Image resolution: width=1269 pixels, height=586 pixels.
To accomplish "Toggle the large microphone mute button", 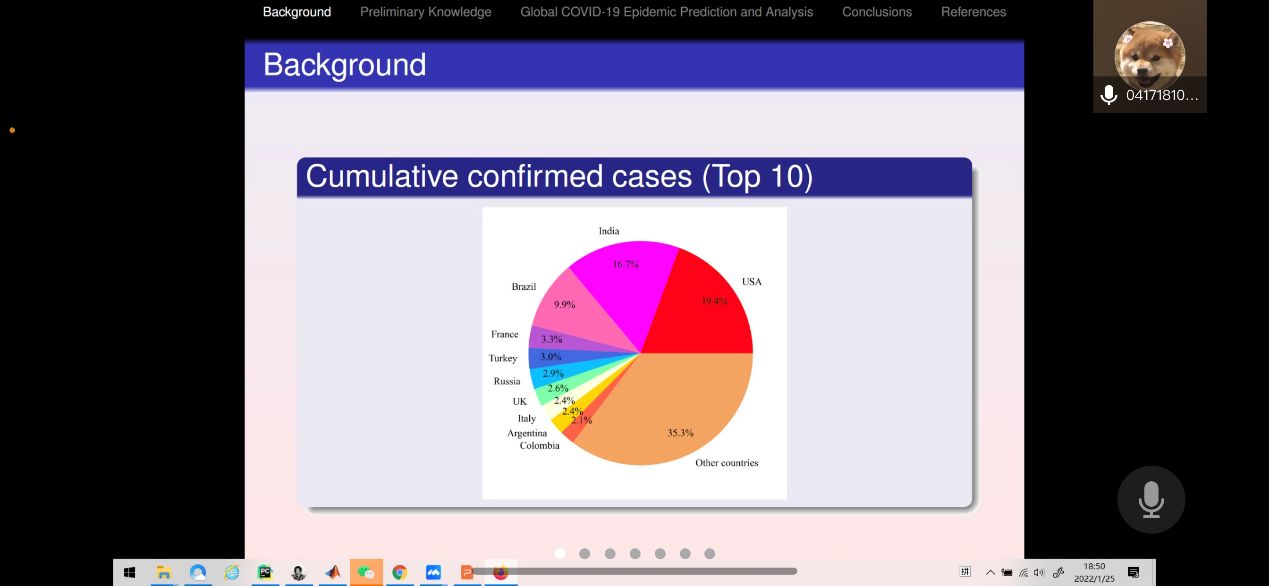I will pos(1151,499).
